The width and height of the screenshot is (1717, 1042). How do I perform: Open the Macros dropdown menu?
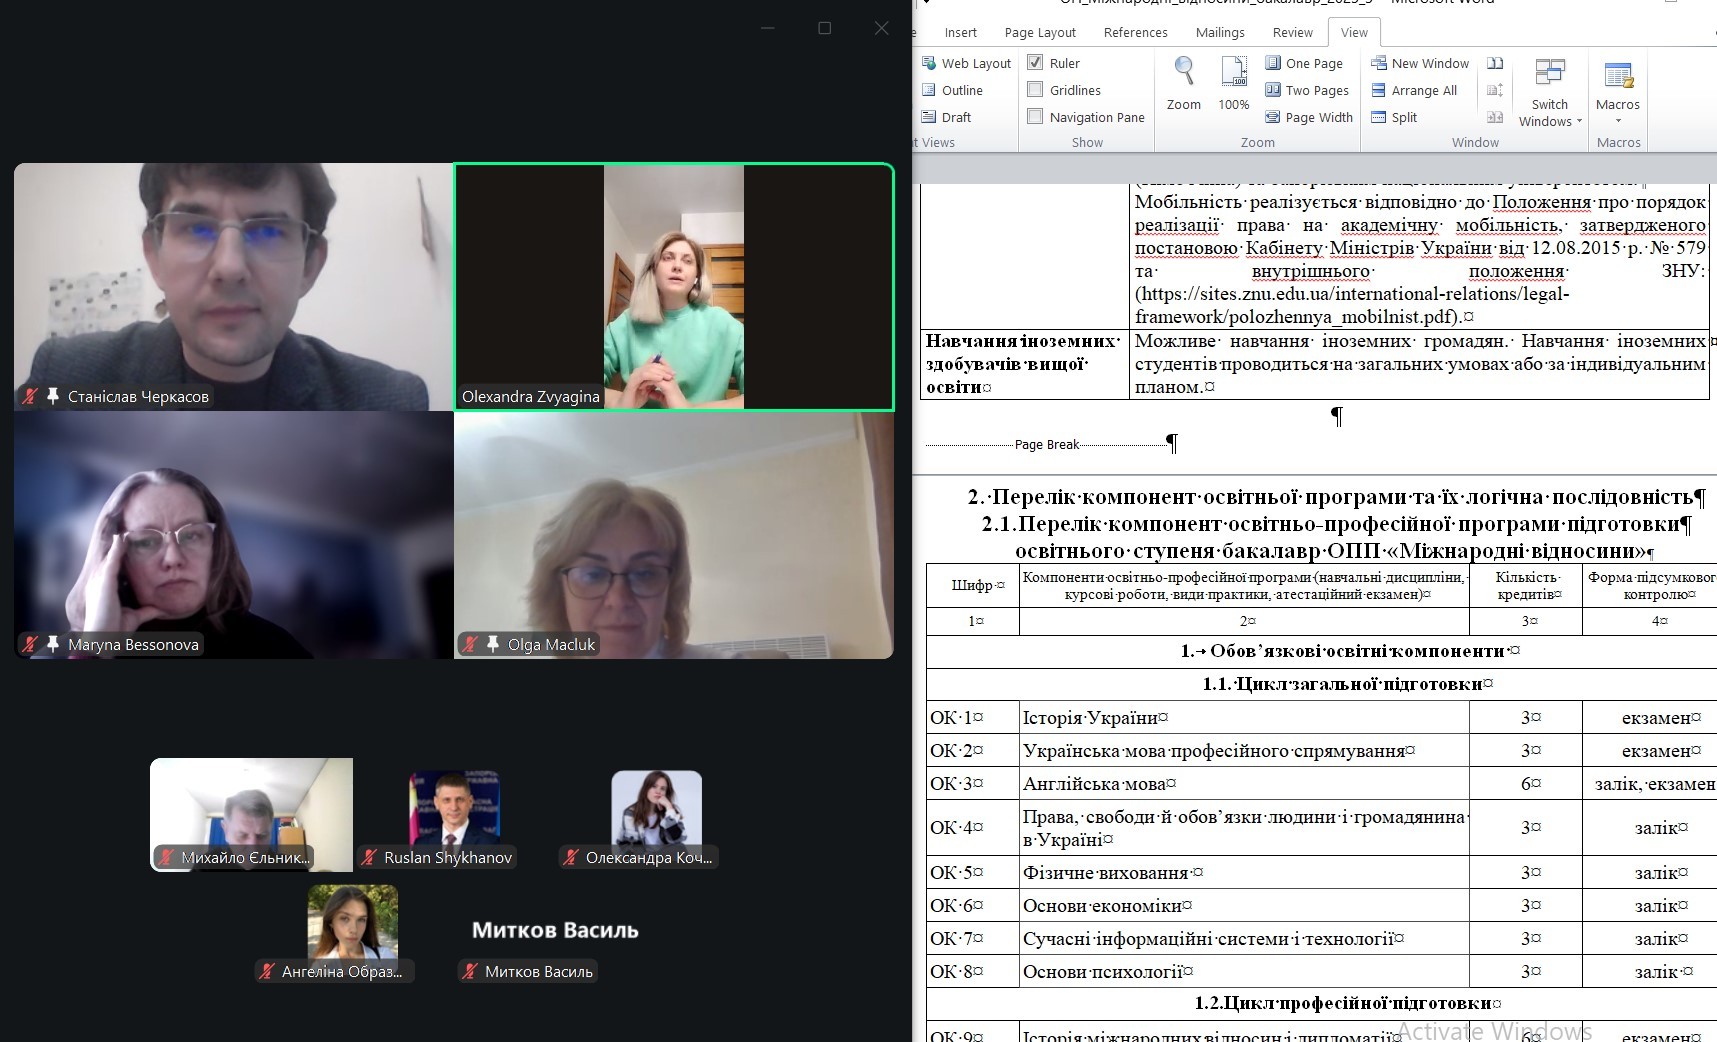(x=1618, y=112)
